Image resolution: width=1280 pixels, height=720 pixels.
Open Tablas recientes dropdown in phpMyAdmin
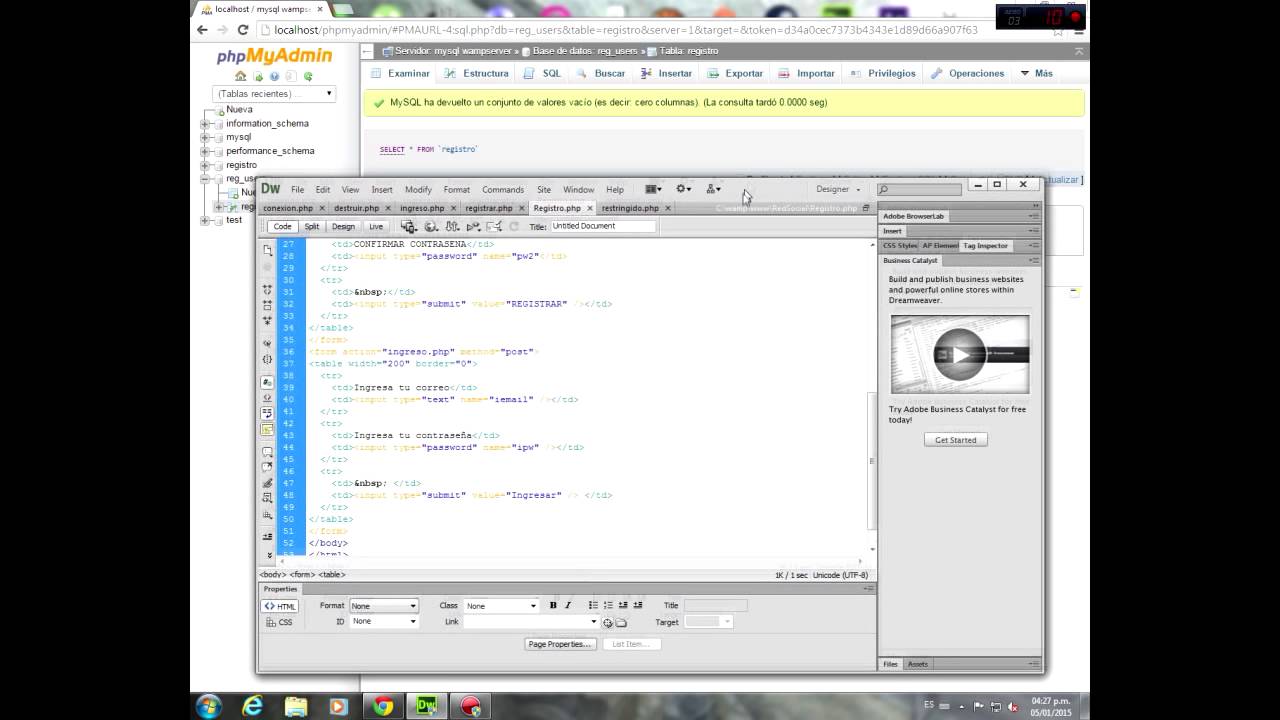[274, 94]
